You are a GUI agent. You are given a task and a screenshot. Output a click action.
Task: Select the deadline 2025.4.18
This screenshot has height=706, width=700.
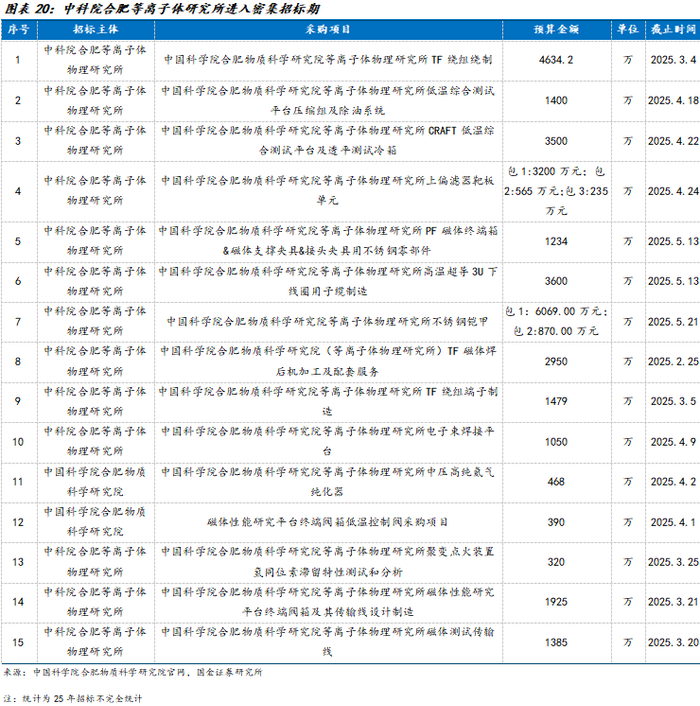click(x=673, y=100)
